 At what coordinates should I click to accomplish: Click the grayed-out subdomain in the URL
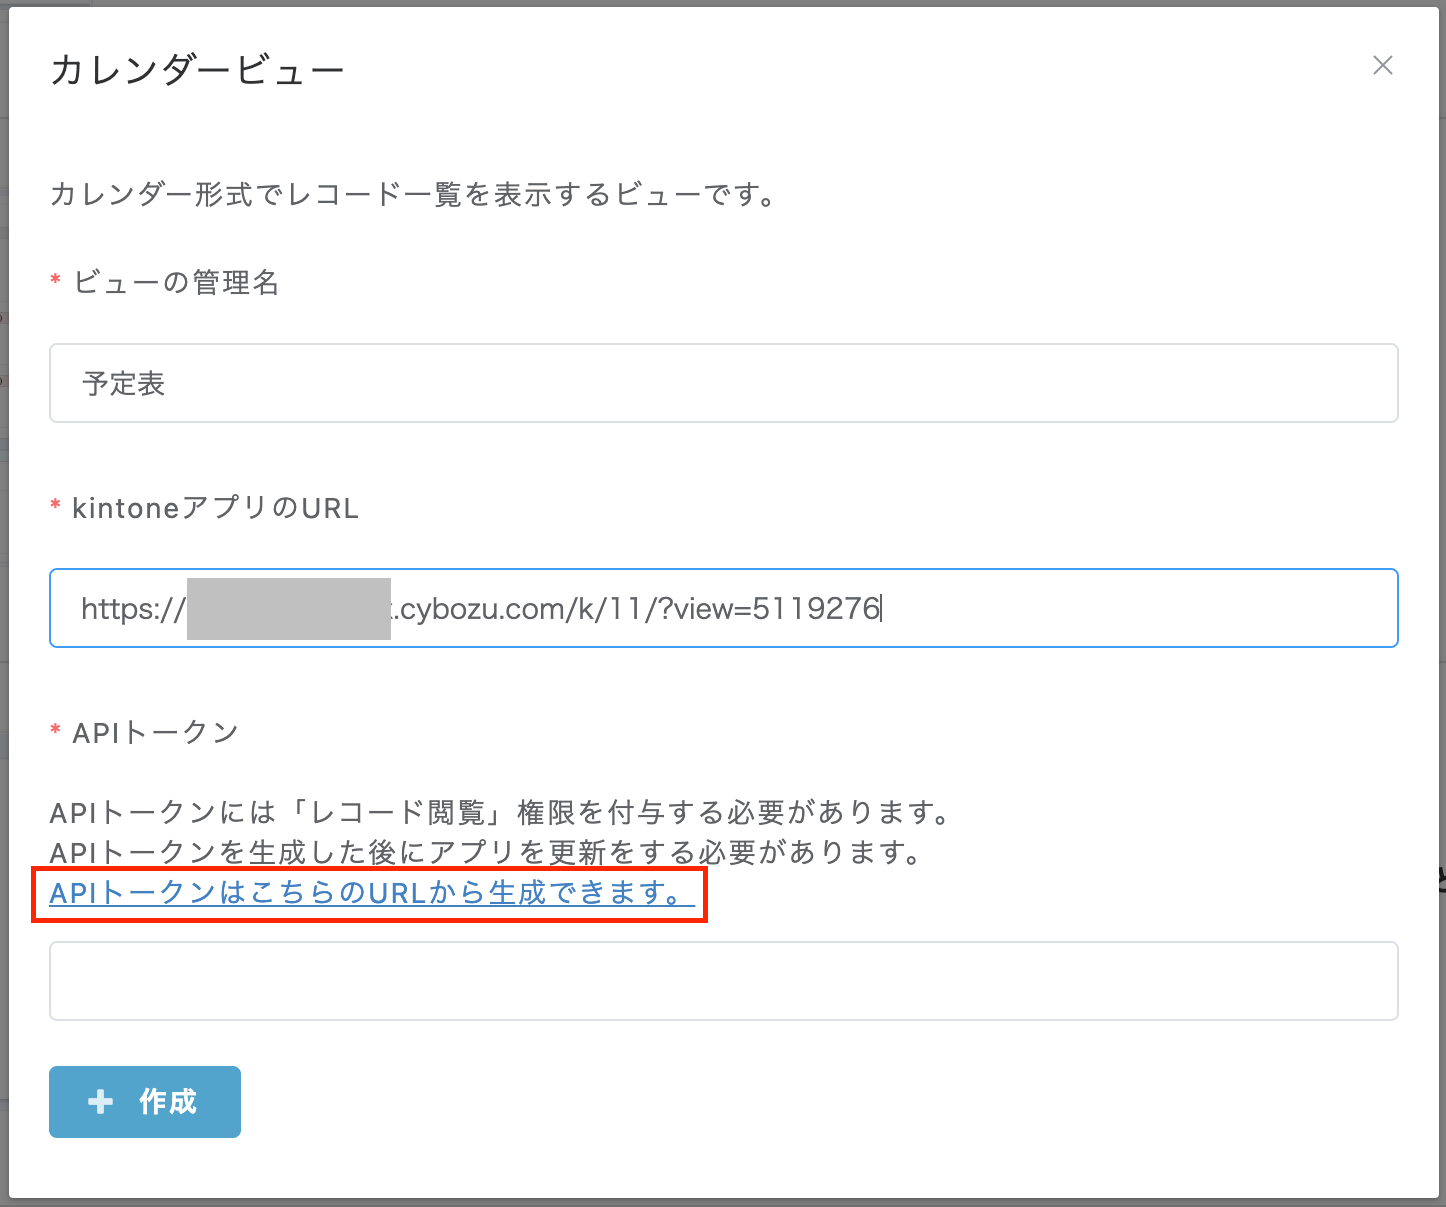tap(288, 608)
